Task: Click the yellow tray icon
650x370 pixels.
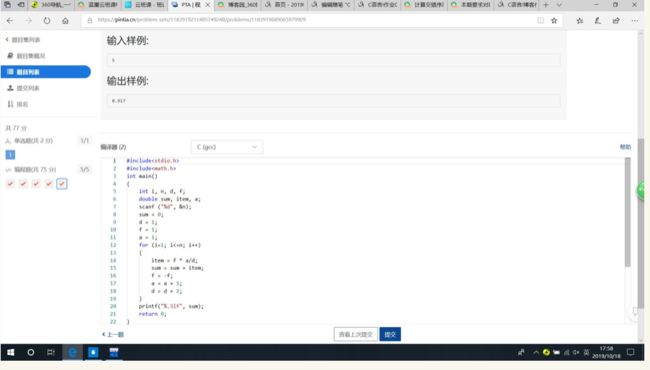Action: pyautogui.click(x=546, y=352)
